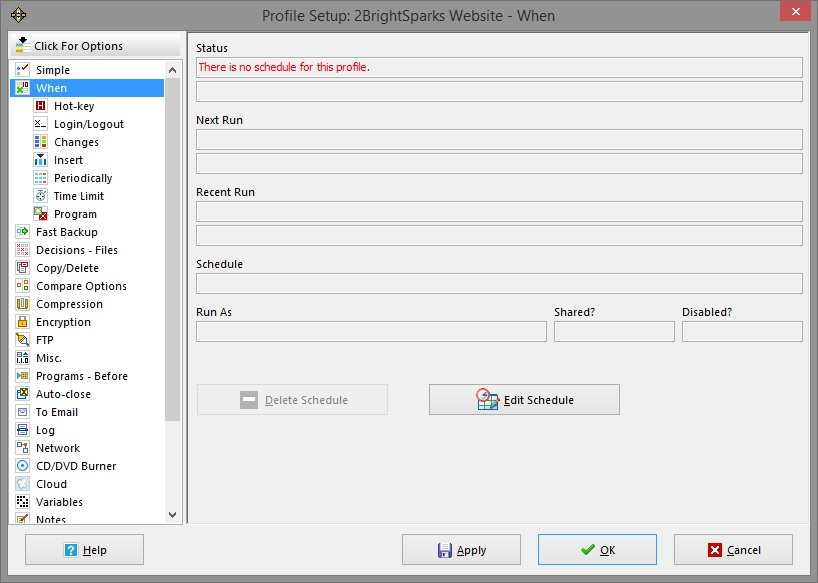Viewport: 818px width, 583px height.
Task: Click the Run As field
Action: (x=371, y=331)
